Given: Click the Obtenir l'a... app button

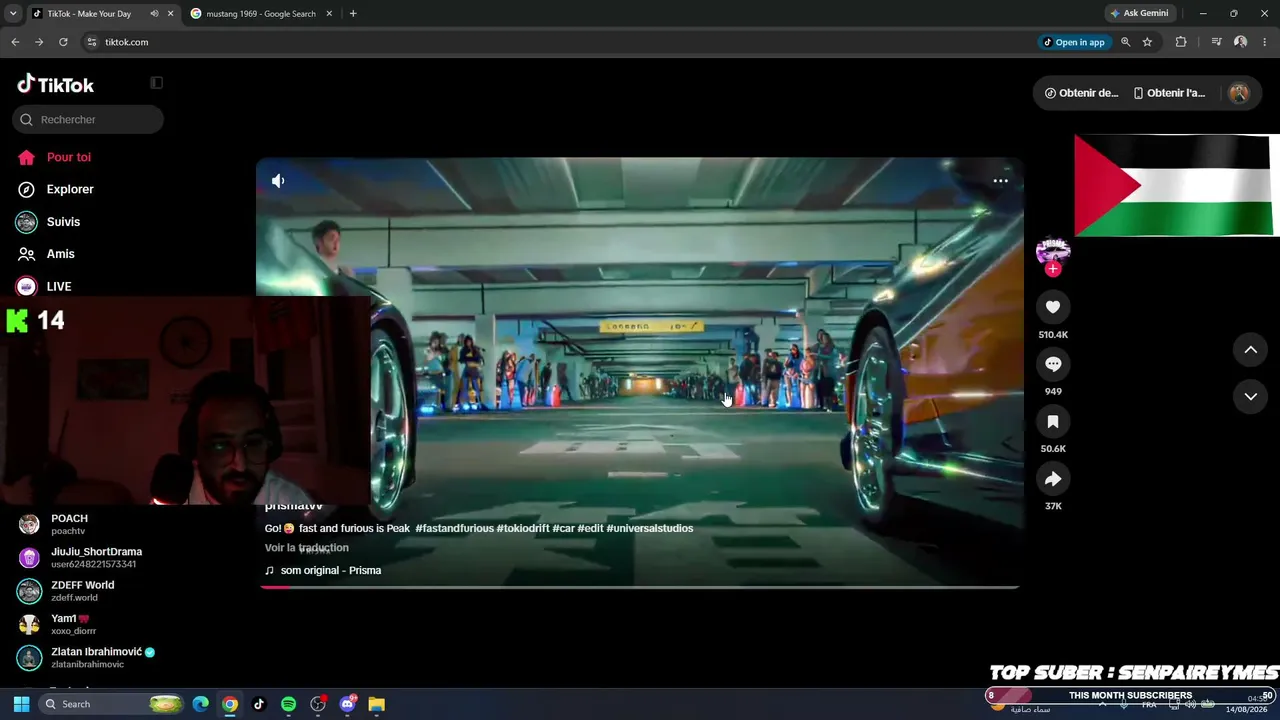Looking at the screenshot, I should click(1169, 93).
